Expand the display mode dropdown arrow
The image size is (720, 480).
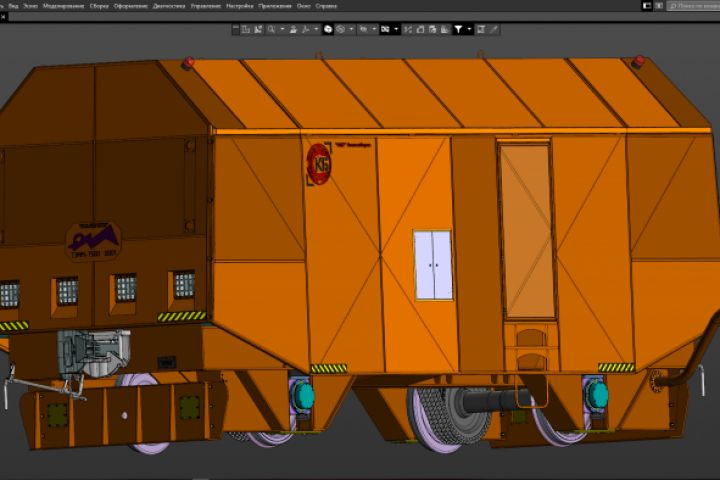(x=351, y=29)
